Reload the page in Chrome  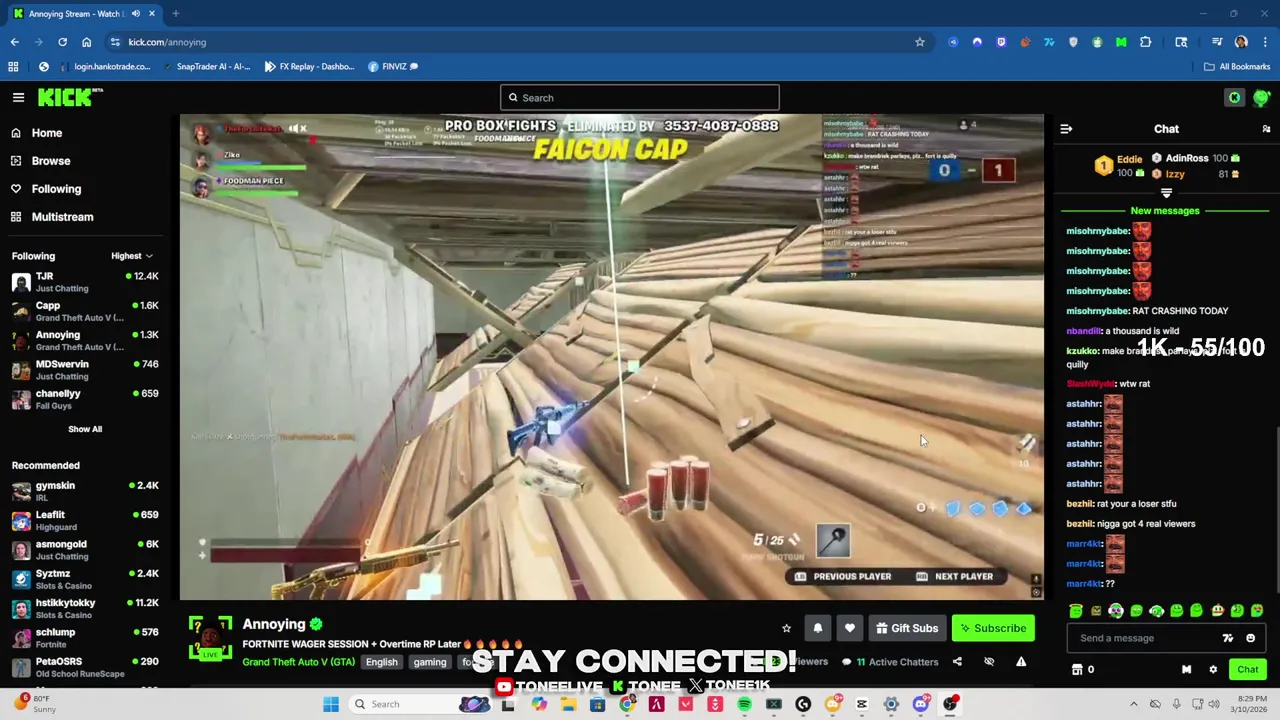click(62, 42)
